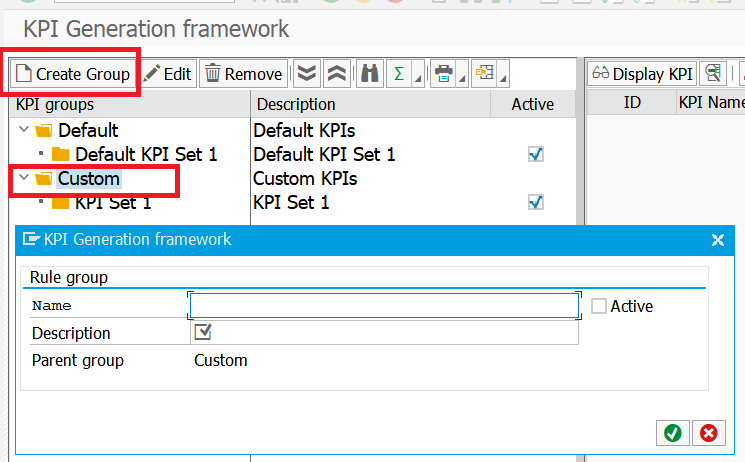Click the Create Group button

pos(71,74)
